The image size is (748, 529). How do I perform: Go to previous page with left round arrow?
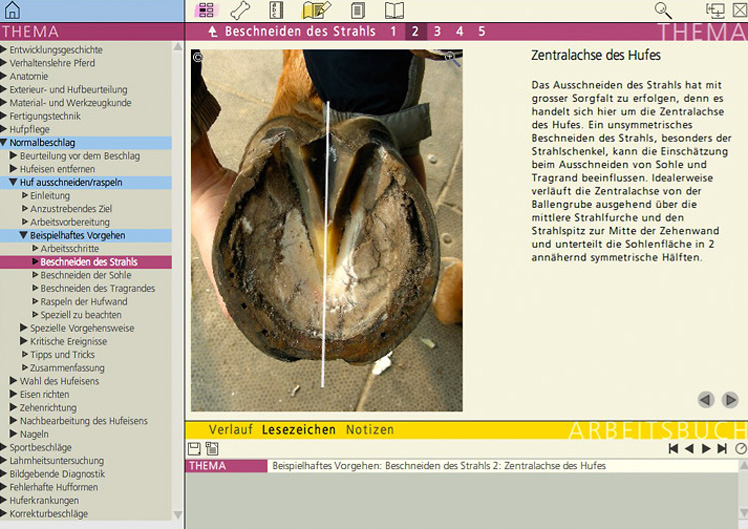pos(706,400)
